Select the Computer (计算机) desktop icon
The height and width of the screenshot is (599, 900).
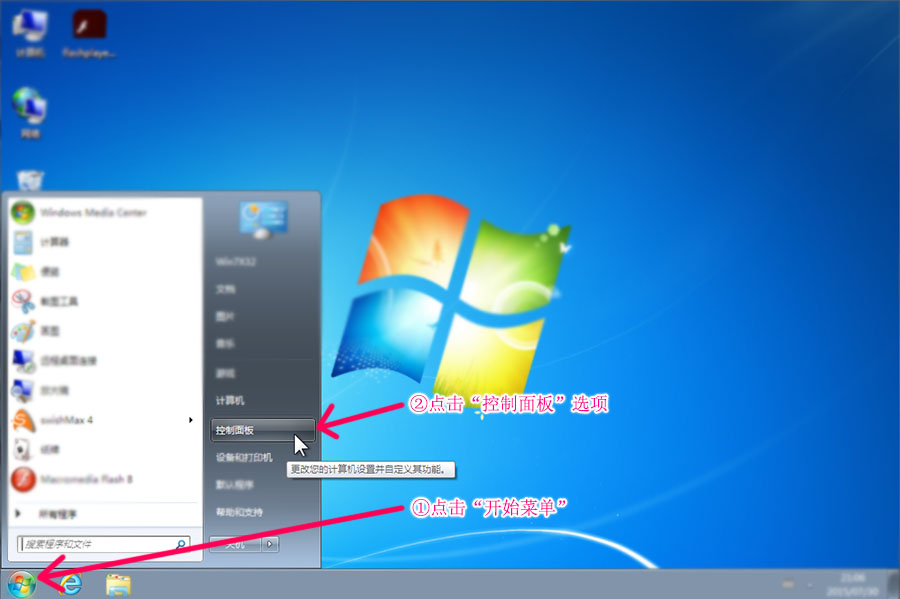pyautogui.click(x=30, y=33)
